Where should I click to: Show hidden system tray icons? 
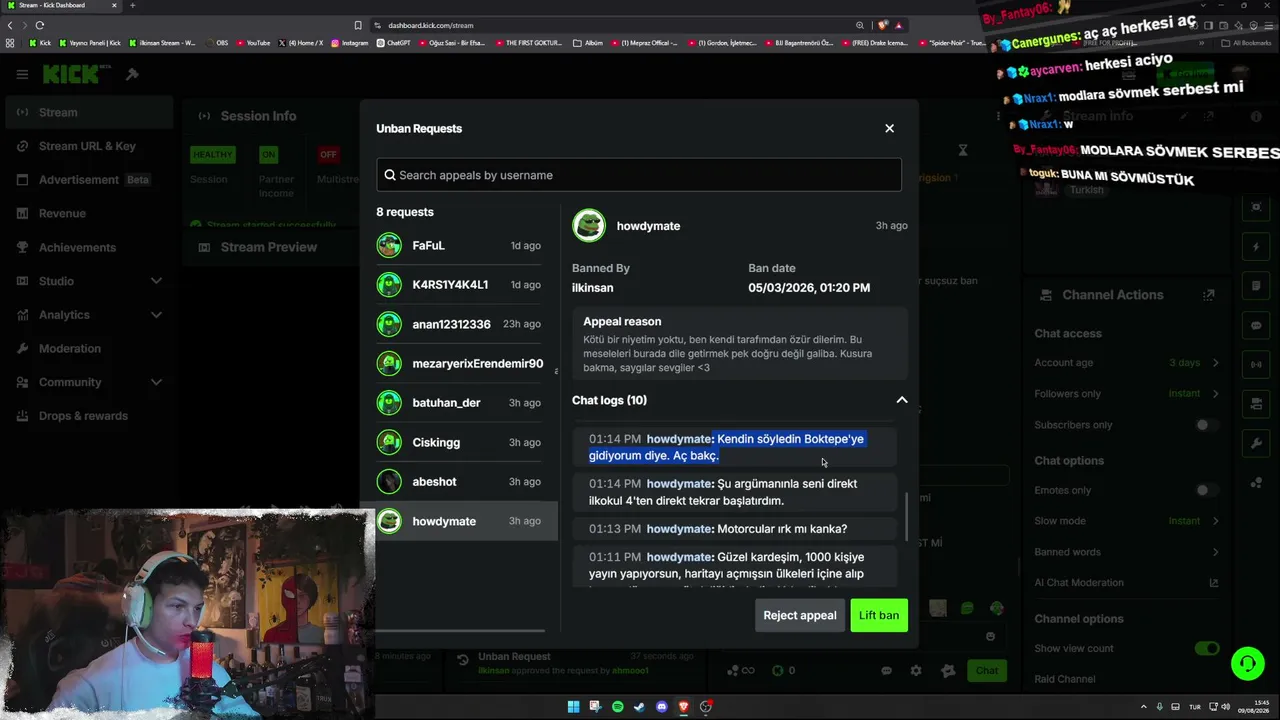[x=1143, y=707]
